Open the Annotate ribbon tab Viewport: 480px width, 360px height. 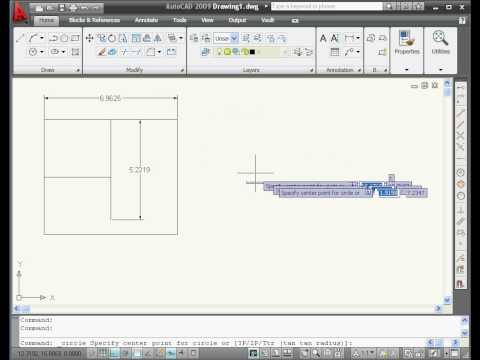coord(146,20)
